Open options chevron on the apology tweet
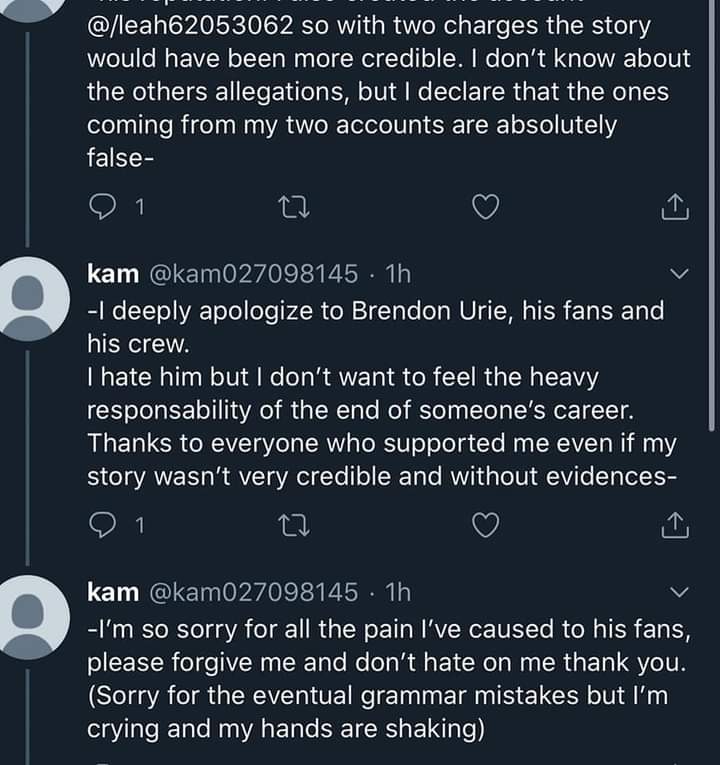Image resolution: width=720 pixels, height=765 pixels. [679, 274]
